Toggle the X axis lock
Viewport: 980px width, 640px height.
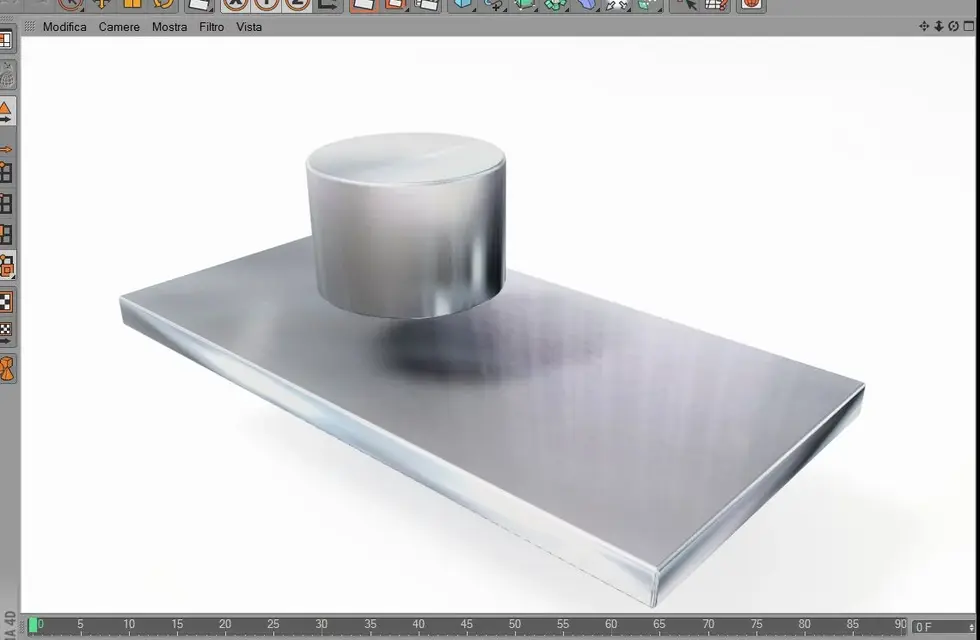[x=235, y=4]
